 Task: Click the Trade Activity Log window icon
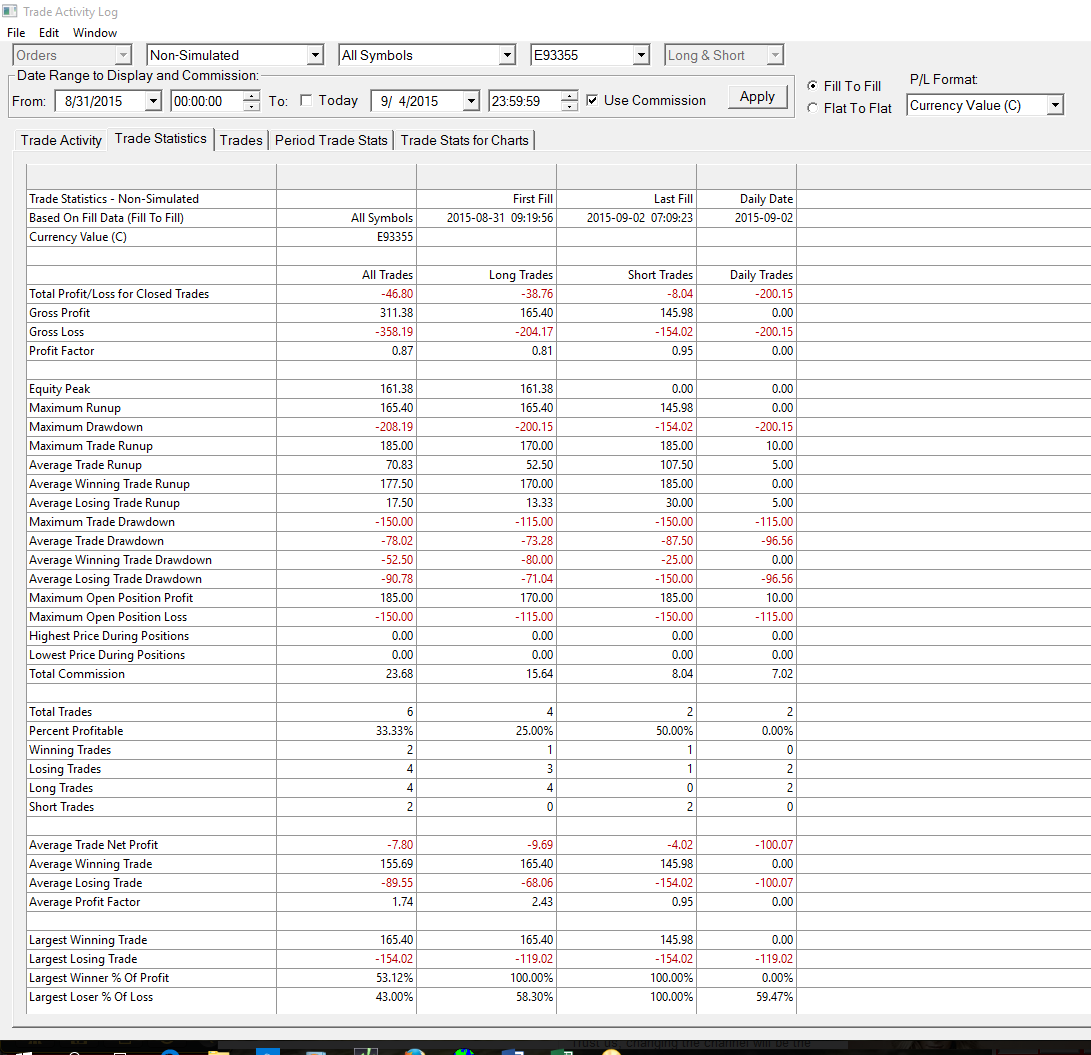coord(10,11)
